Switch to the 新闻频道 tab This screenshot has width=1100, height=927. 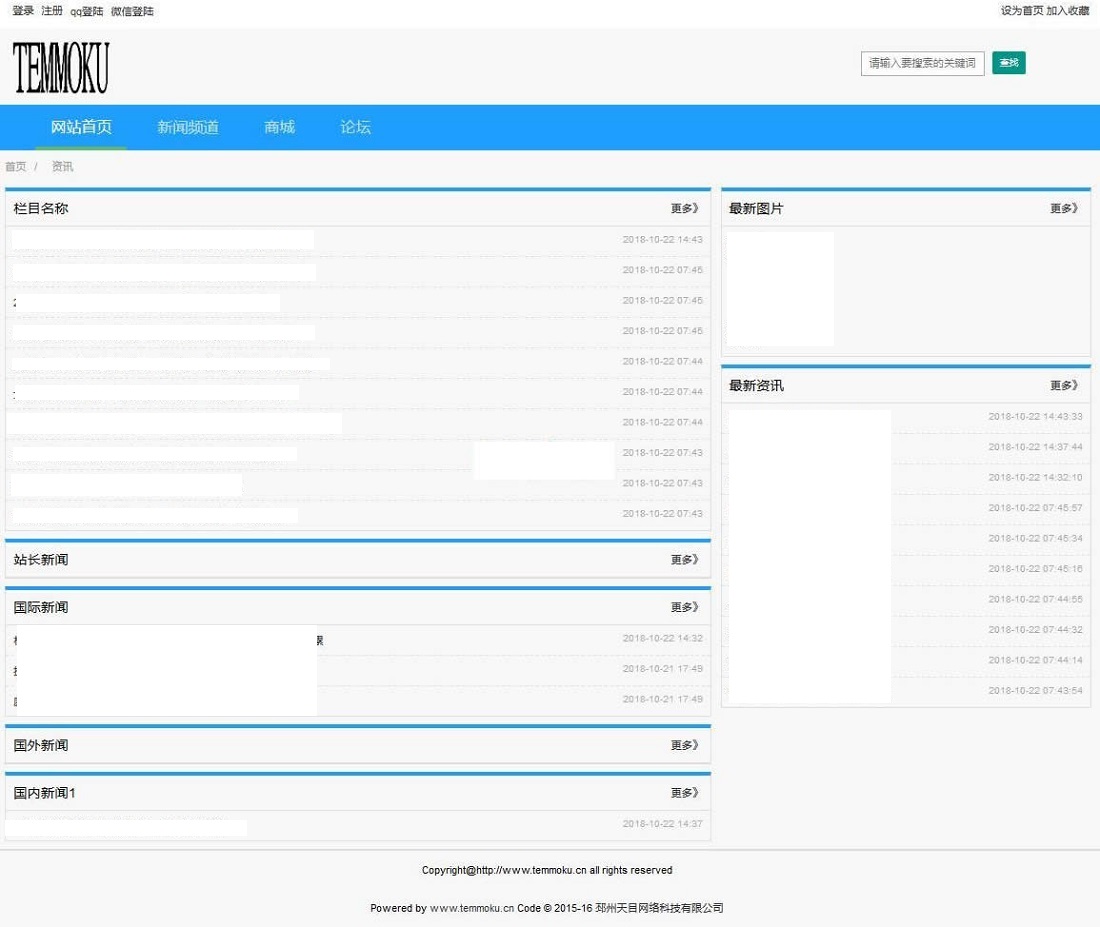click(x=188, y=127)
